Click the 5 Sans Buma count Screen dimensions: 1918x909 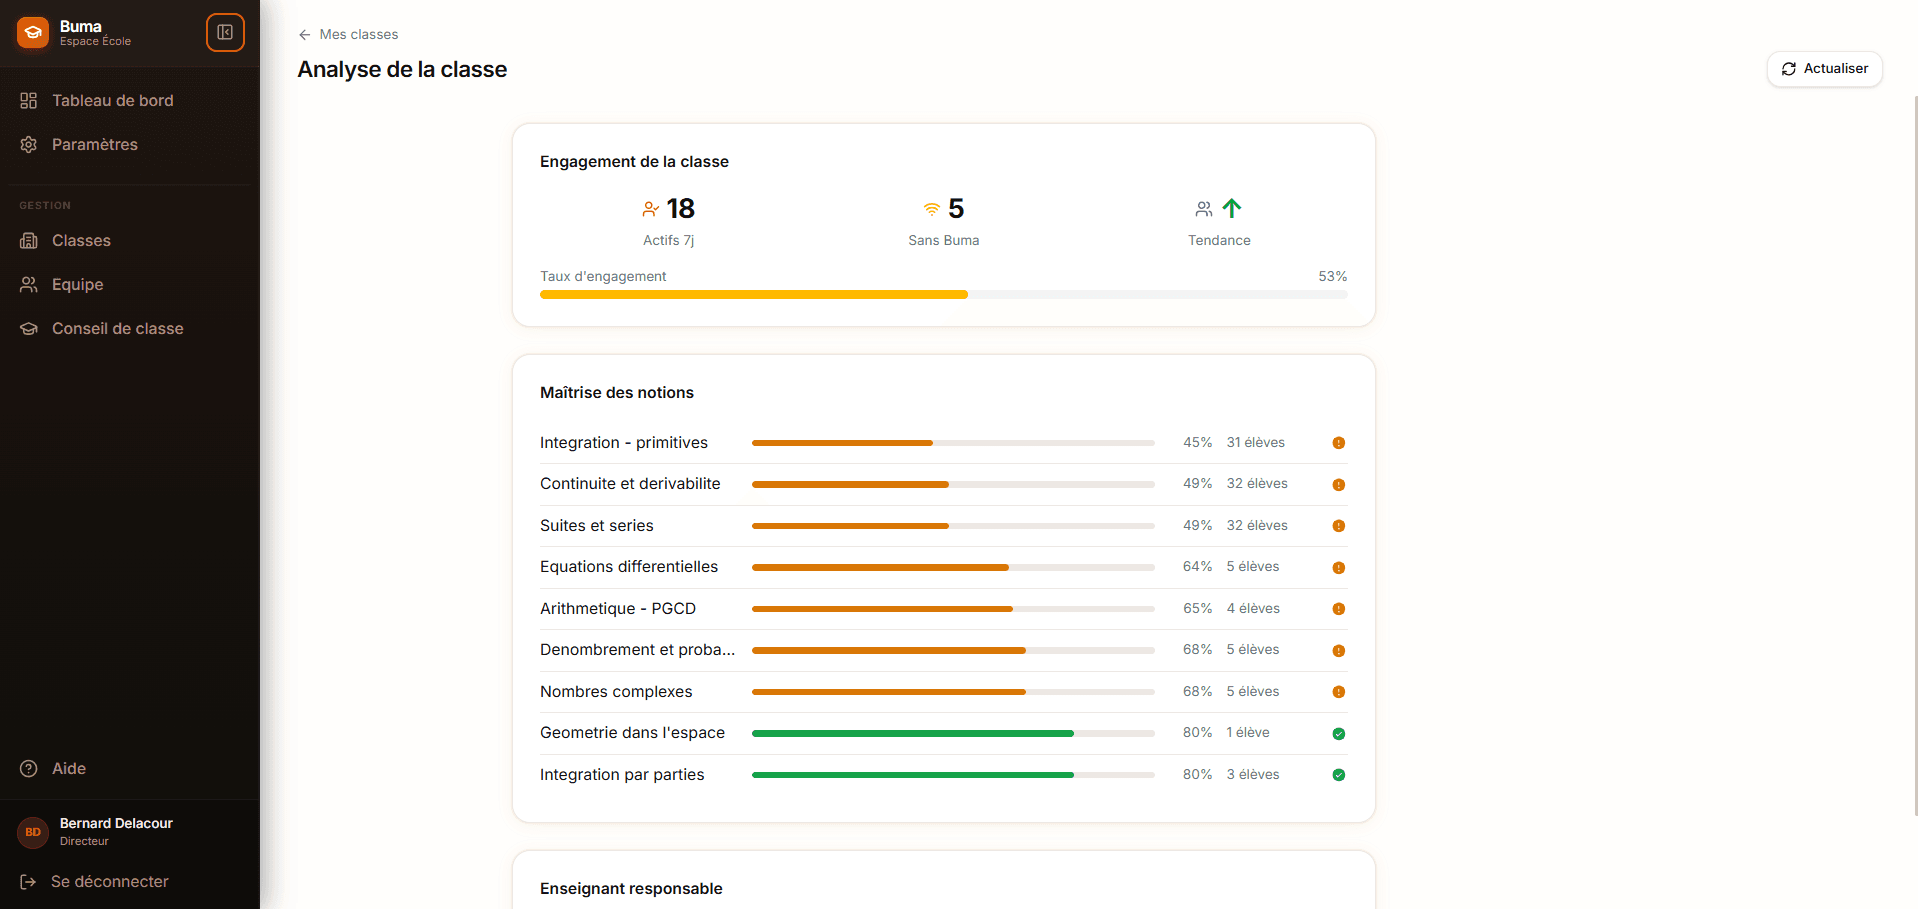[x=956, y=209]
